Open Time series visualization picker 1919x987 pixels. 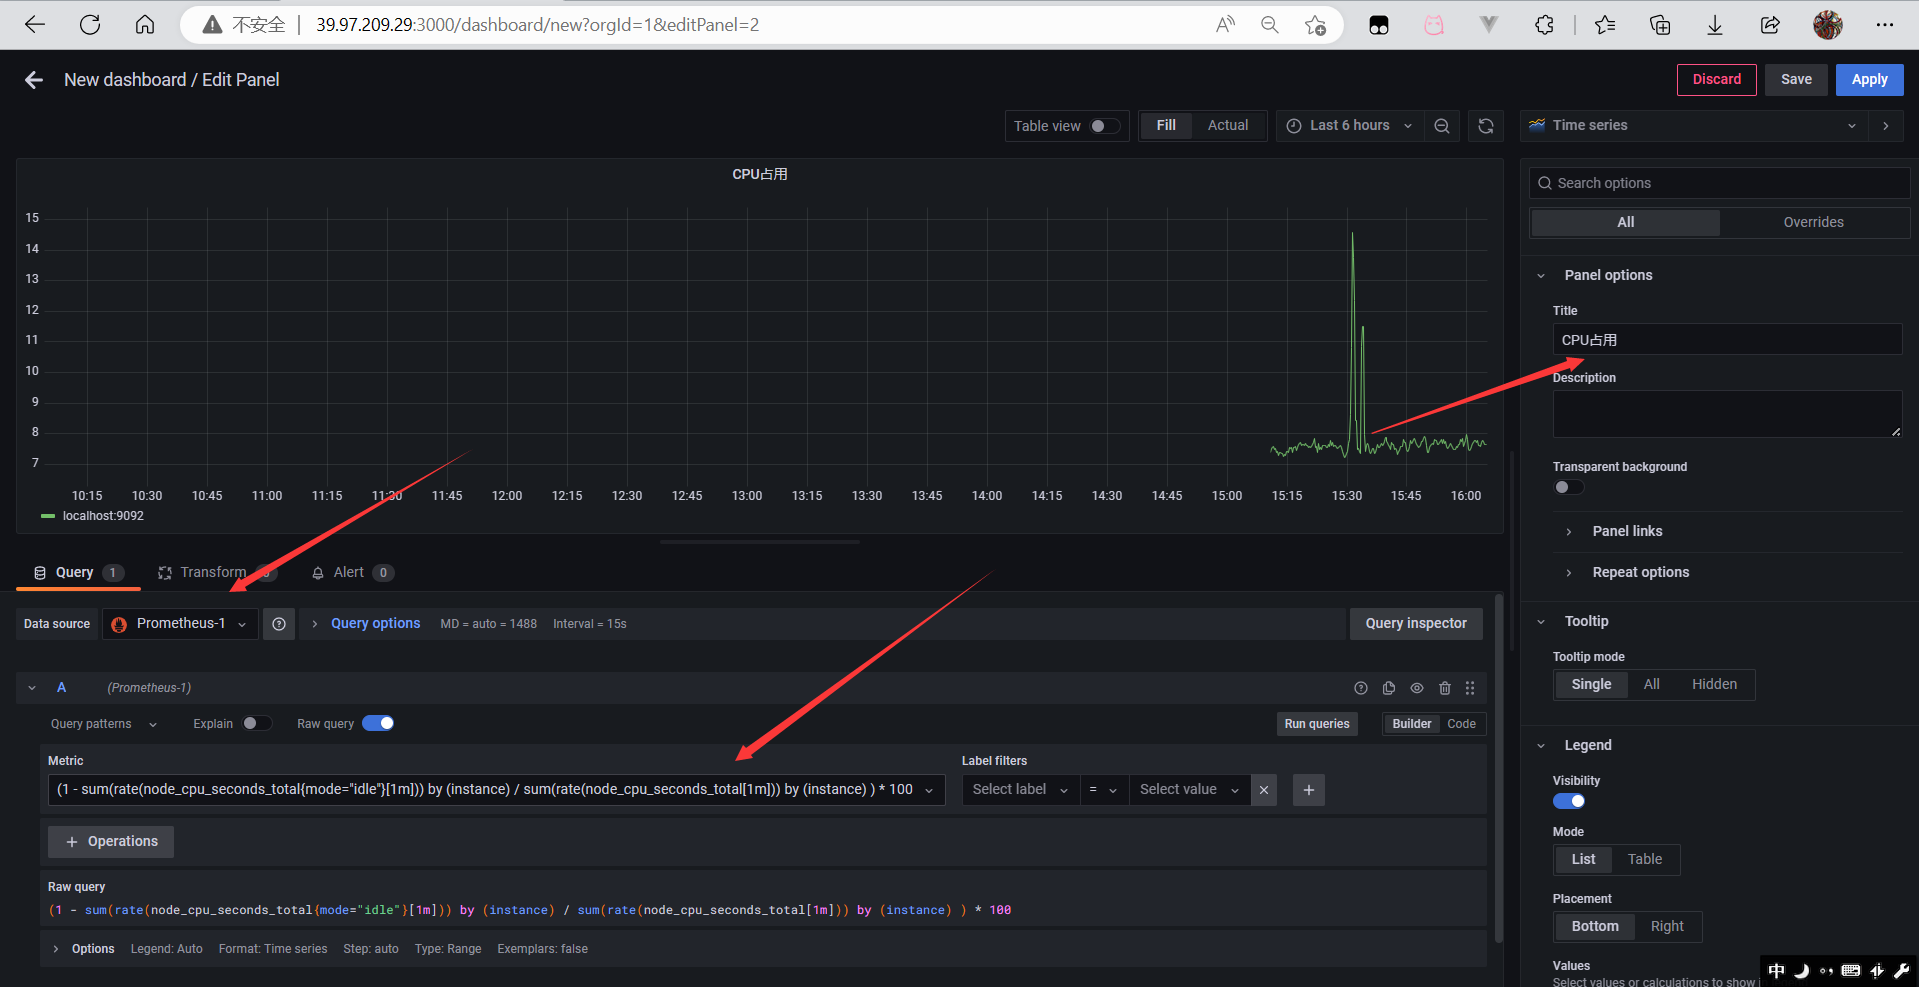pos(1694,126)
